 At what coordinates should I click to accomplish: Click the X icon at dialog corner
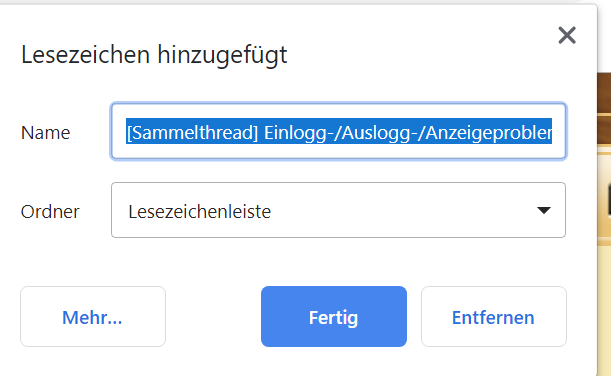567,35
